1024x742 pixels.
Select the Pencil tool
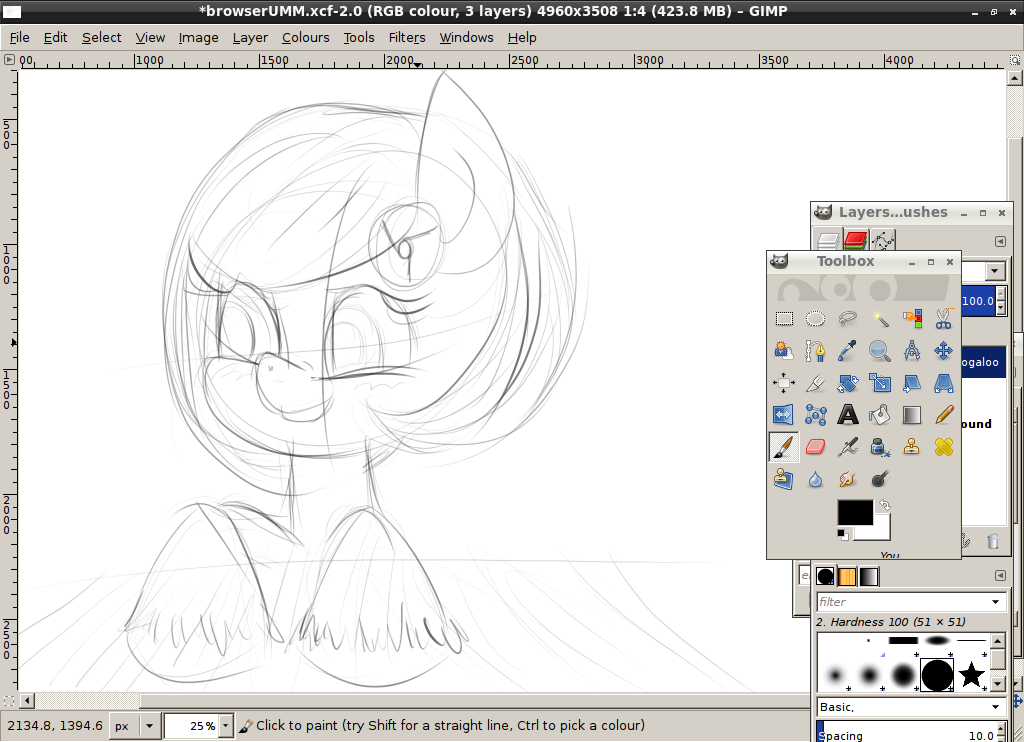click(944, 415)
